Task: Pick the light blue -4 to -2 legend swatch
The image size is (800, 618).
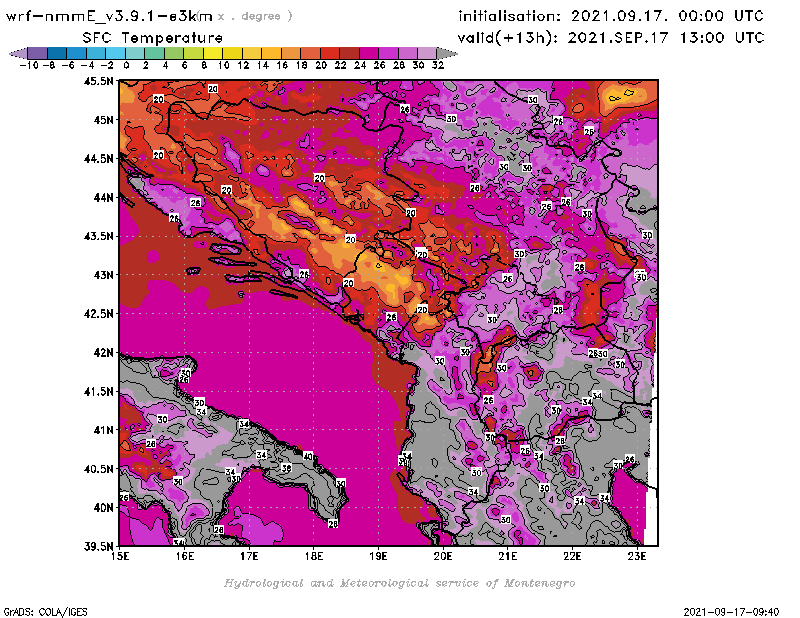Action: click(96, 53)
